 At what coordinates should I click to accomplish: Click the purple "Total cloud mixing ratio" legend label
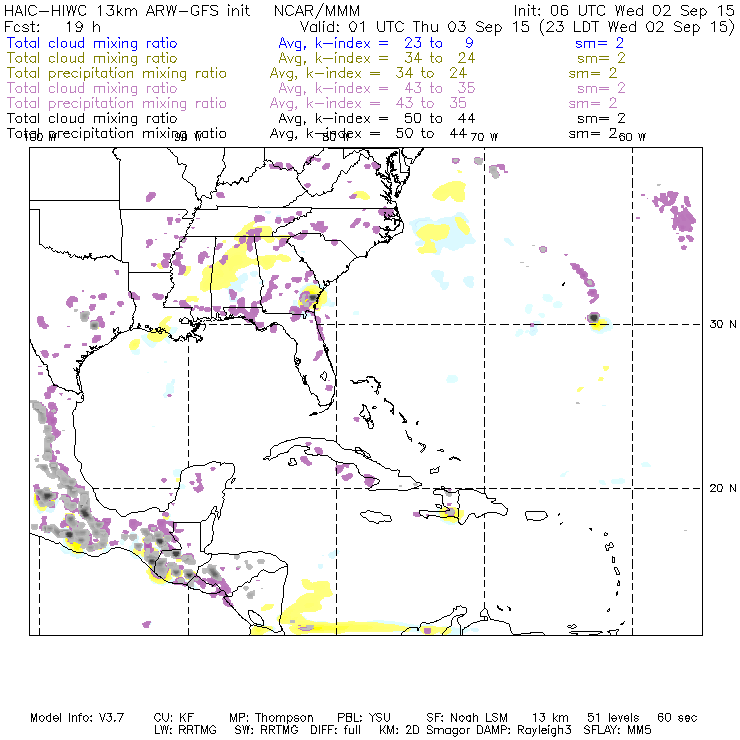point(92,88)
